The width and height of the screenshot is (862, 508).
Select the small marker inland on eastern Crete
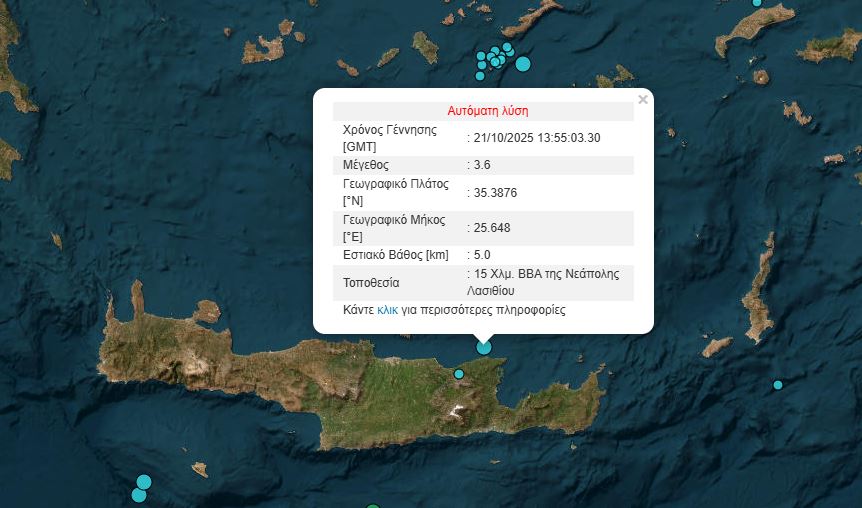tap(459, 374)
